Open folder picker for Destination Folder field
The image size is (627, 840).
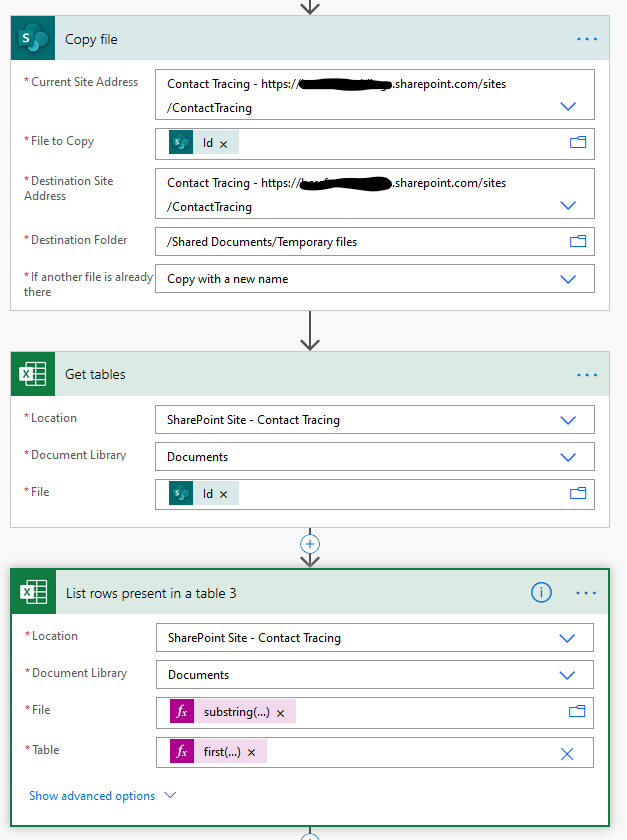577,241
